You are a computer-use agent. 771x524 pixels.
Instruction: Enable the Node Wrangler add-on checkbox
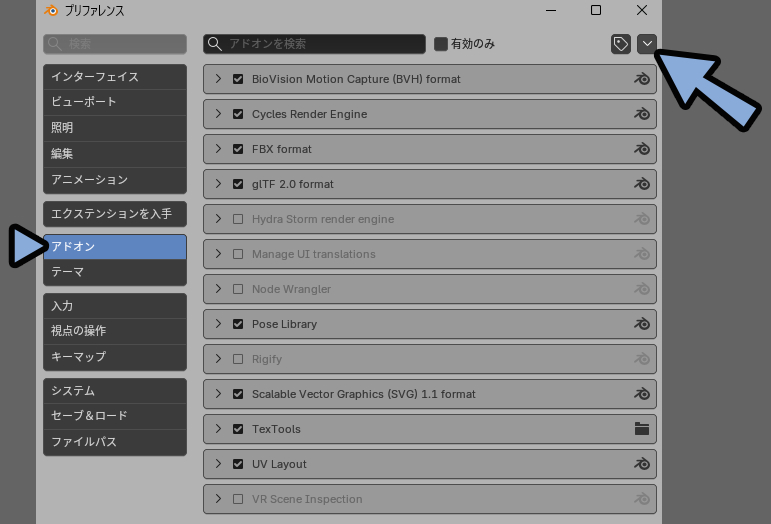(238, 289)
